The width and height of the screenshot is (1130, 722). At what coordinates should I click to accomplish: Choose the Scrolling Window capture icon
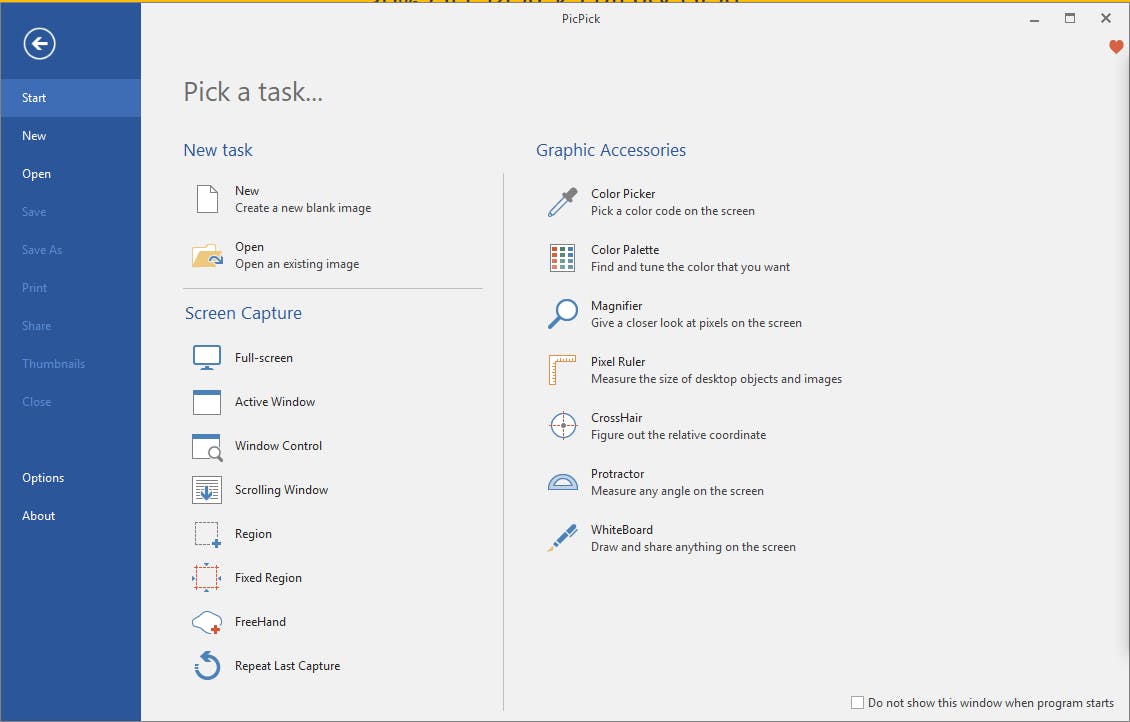[x=207, y=490]
